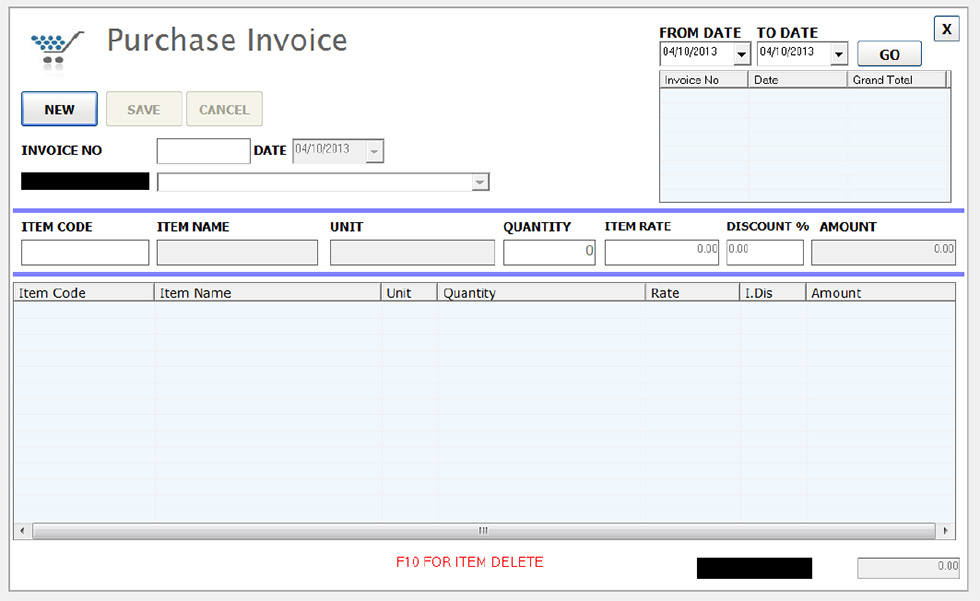Open the supplier selection combo box
The width and height of the screenshot is (980, 601).
(x=481, y=181)
